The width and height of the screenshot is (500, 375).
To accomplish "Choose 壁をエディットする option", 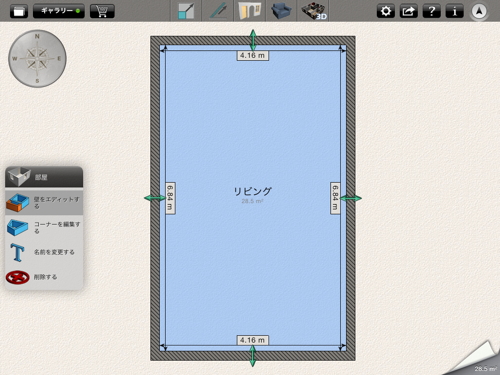I will tap(44, 202).
